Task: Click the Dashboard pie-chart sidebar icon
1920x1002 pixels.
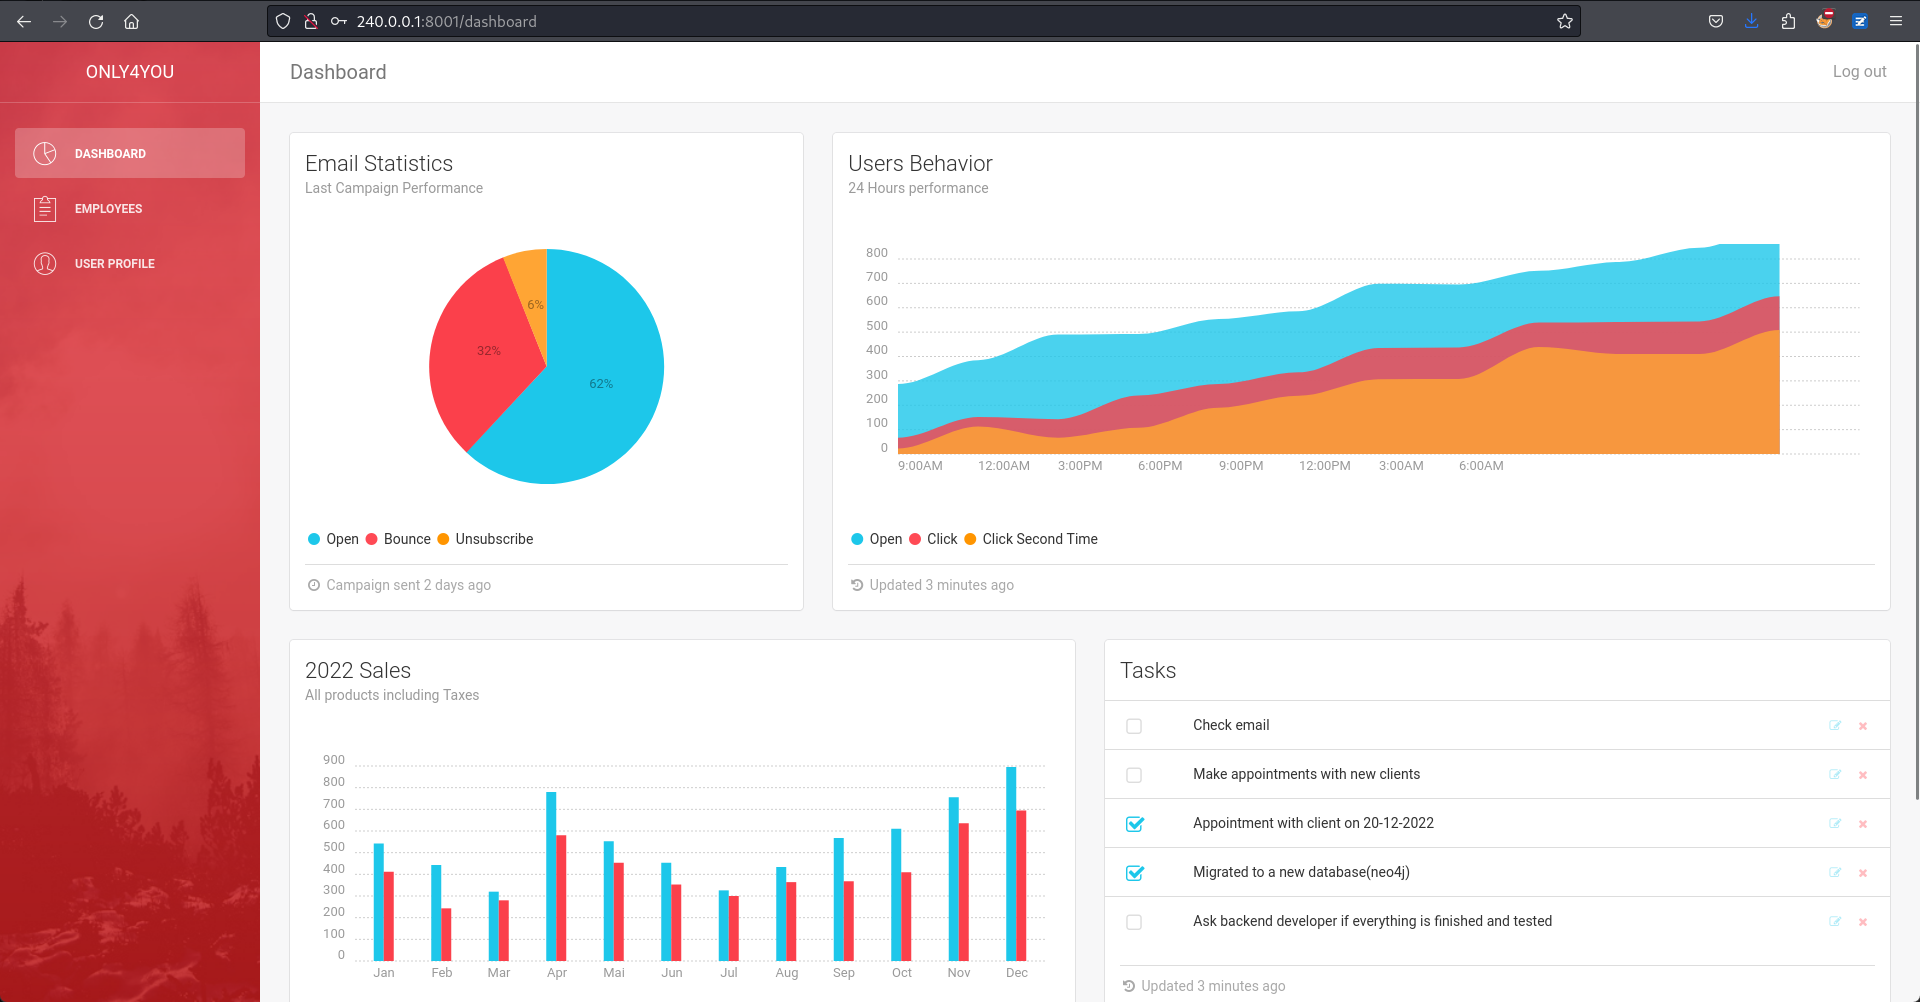Action: pyautogui.click(x=45, y=153)
